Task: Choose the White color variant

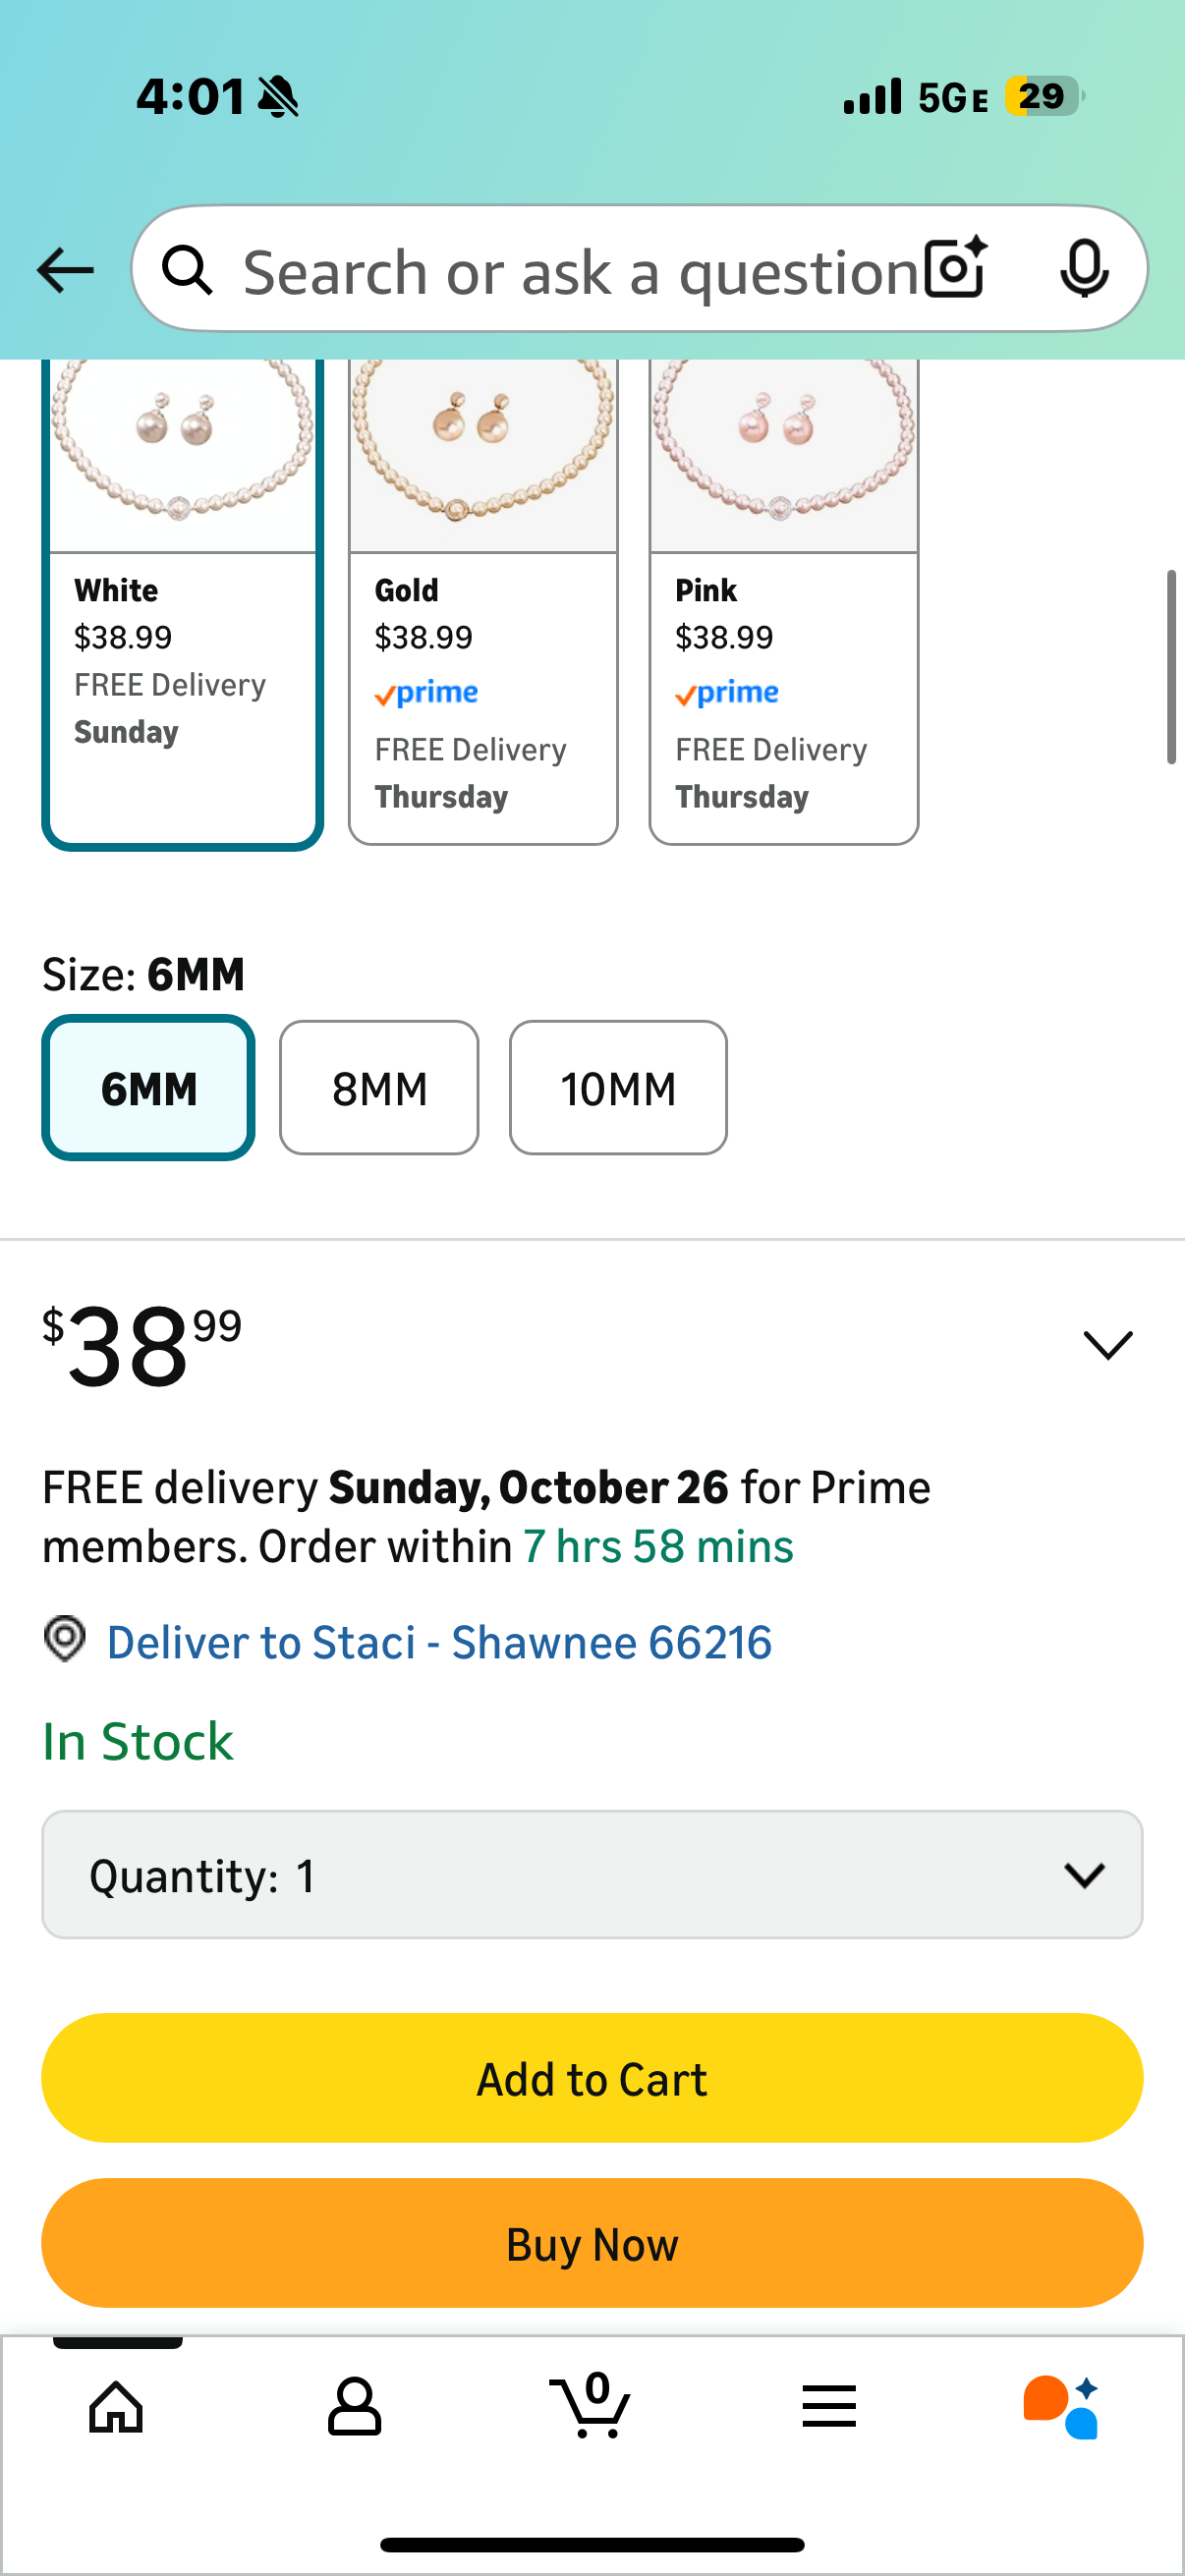Action: click(x=182, y=600)
